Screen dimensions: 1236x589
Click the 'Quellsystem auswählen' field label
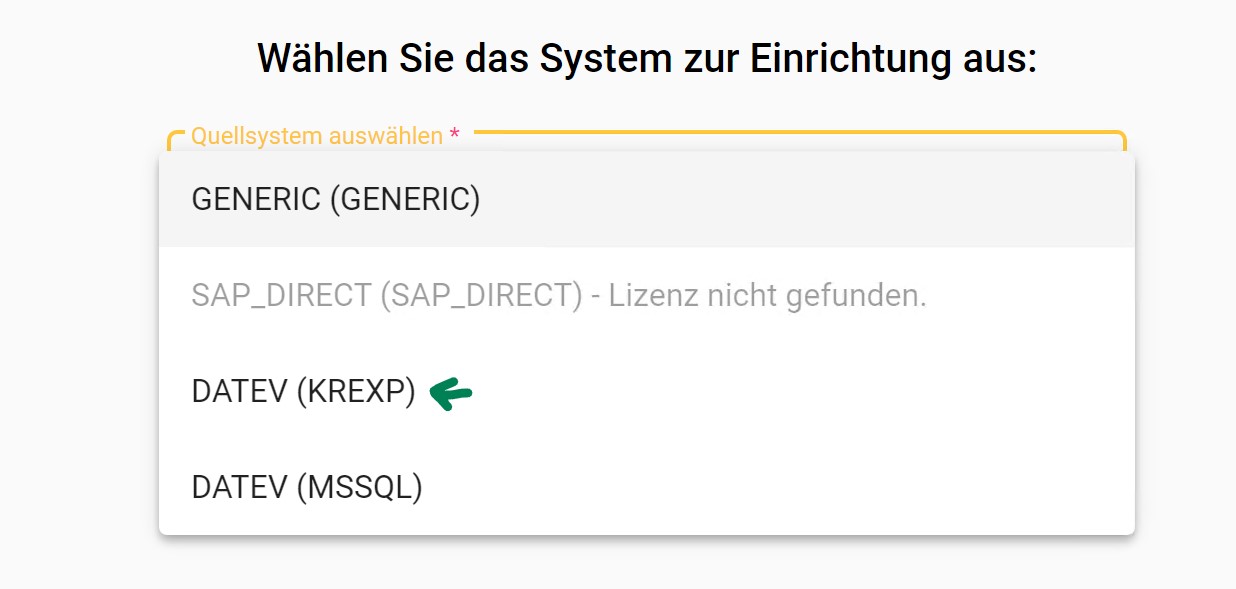click(316, 136)
